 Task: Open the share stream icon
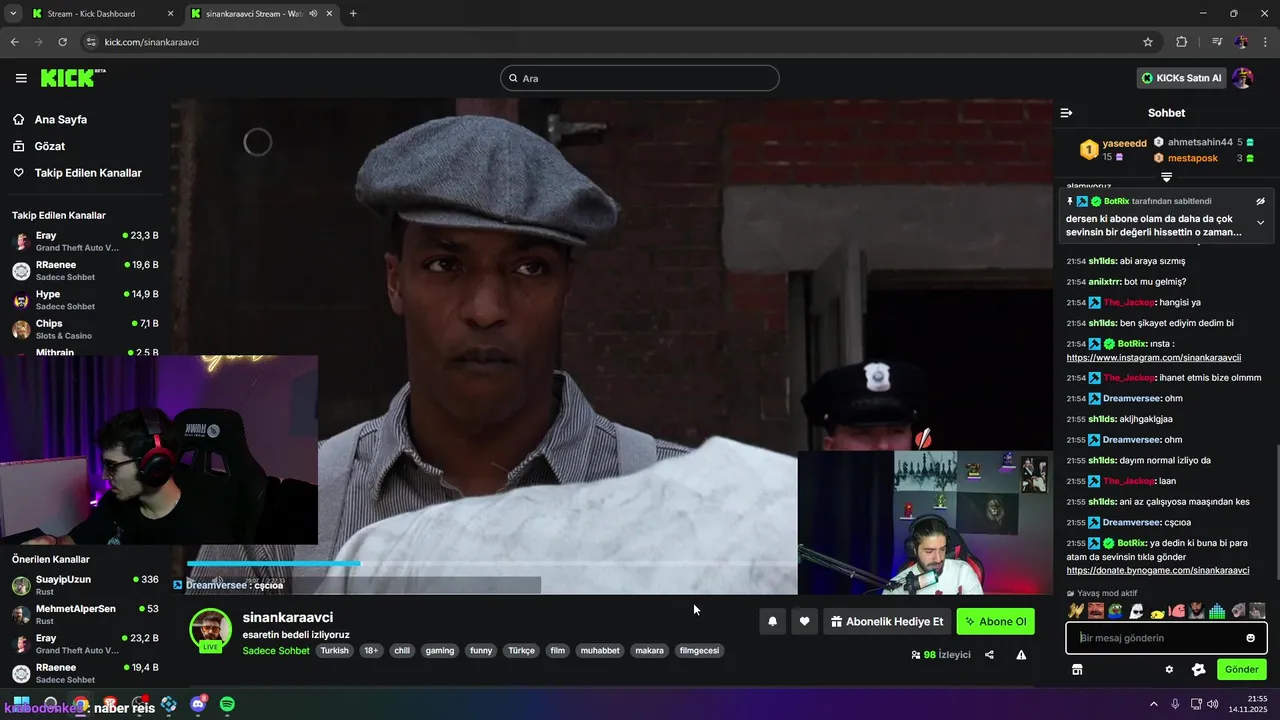coord(989,655)
